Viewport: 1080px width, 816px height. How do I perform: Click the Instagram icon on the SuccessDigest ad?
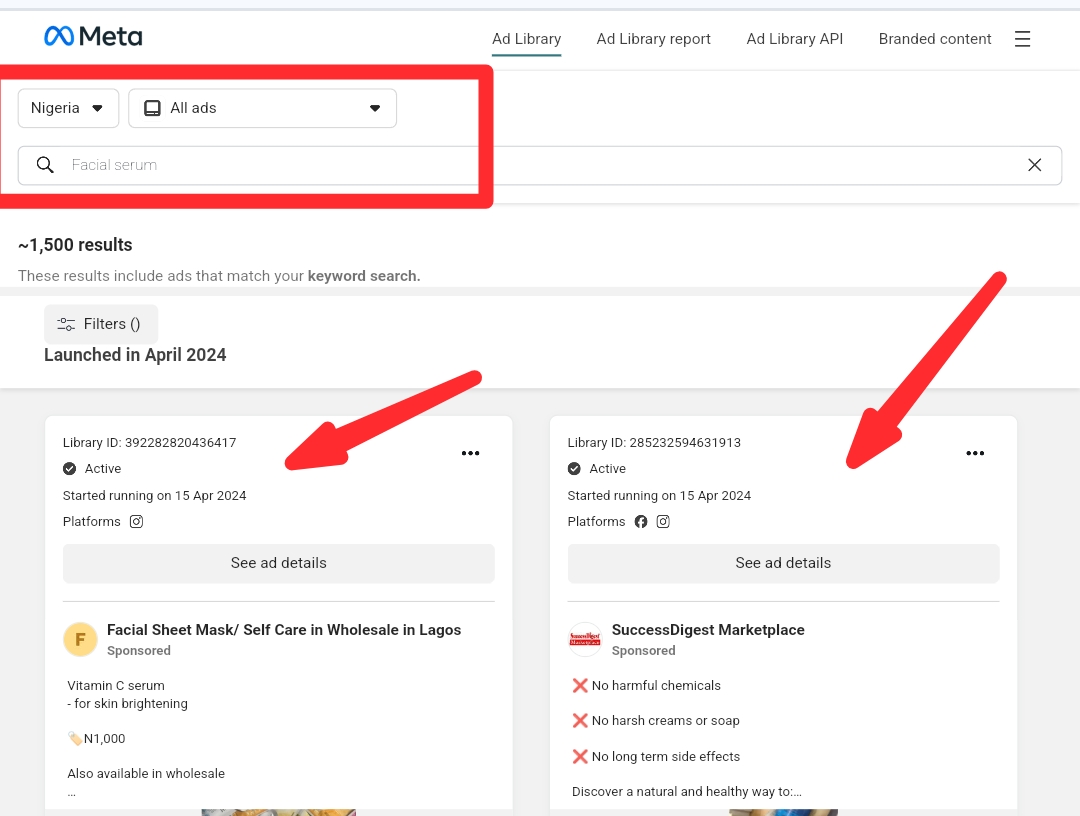tap(663, 521)
